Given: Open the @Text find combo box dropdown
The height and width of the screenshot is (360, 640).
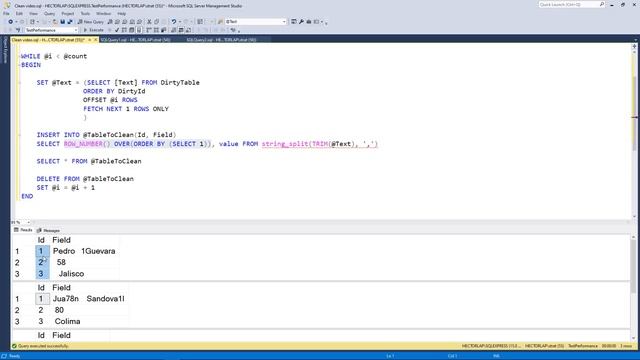Looking at the screenshot, I should [284, 22].
